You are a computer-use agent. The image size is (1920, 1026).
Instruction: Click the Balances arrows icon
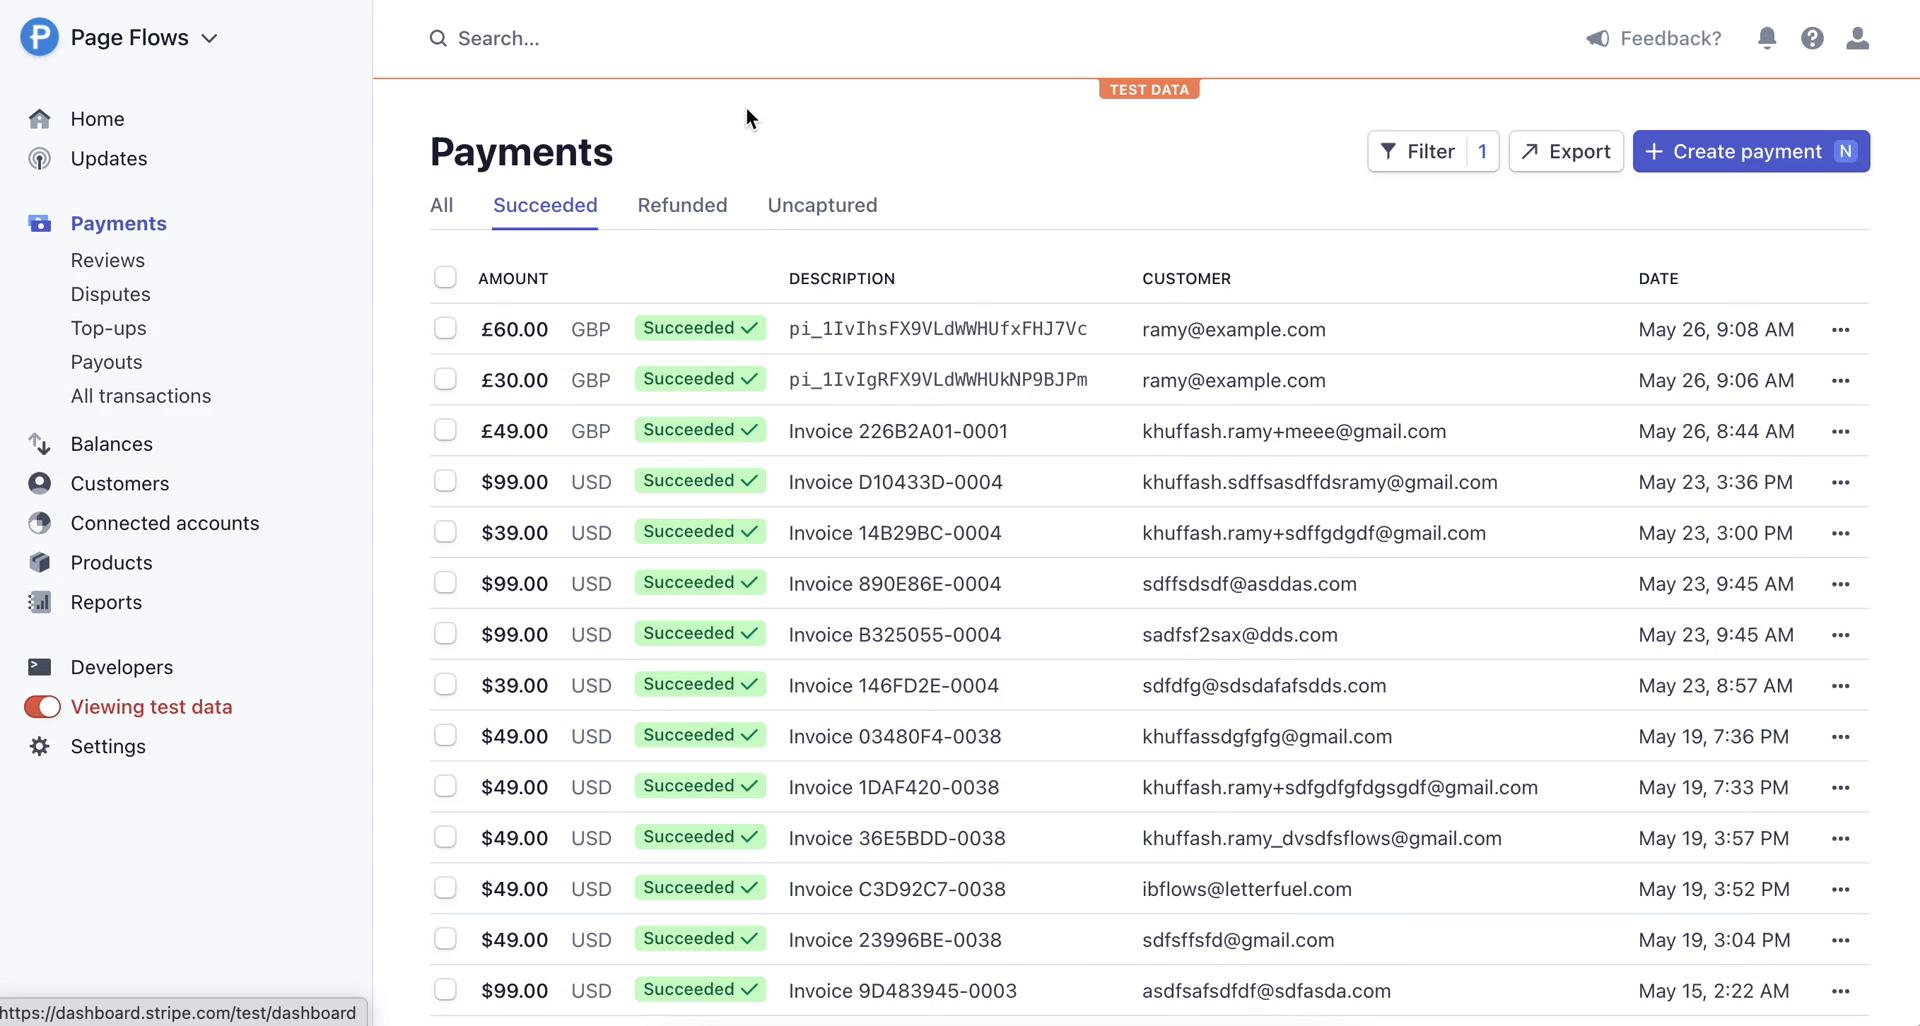(x=40, y=444)
